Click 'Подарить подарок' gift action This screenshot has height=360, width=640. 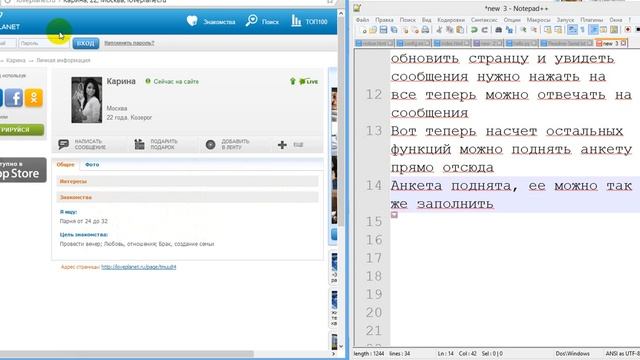[156, 144]
